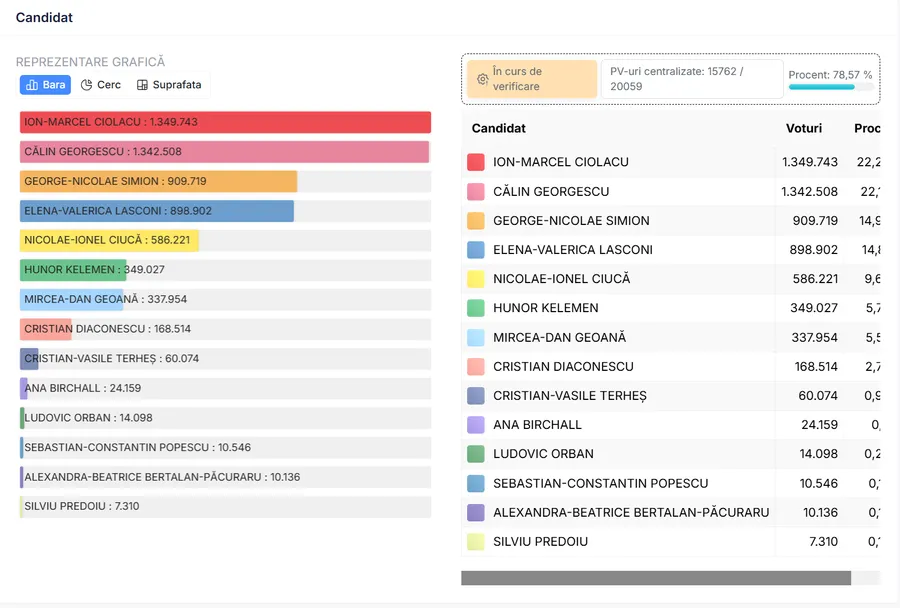Click the pie icon beside Cerc

tap(87, 85)
